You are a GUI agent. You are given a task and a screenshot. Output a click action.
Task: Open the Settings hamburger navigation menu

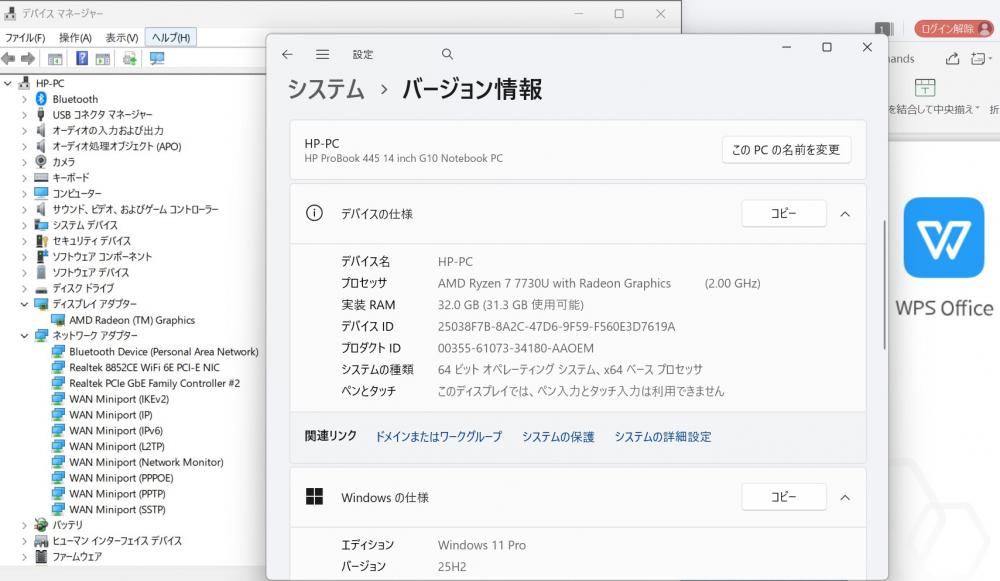322,55
